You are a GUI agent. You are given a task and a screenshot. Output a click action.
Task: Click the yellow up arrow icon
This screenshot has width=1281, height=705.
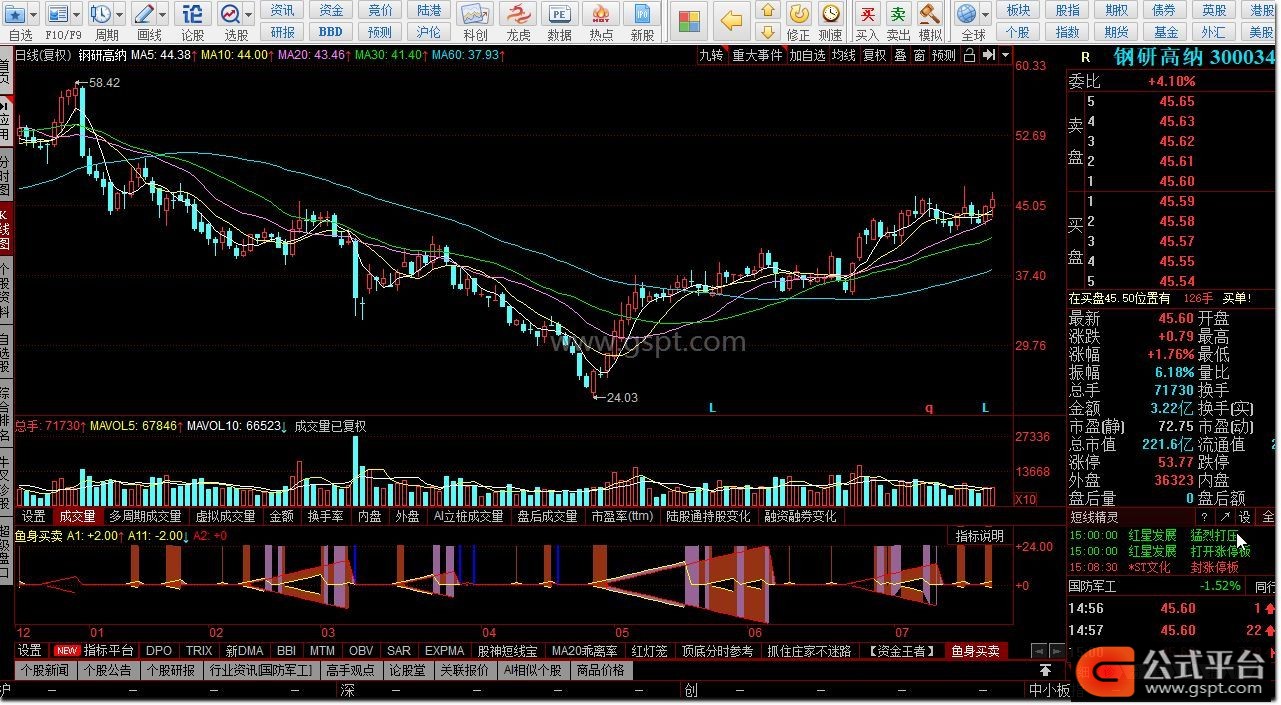[x=768, y=10]
